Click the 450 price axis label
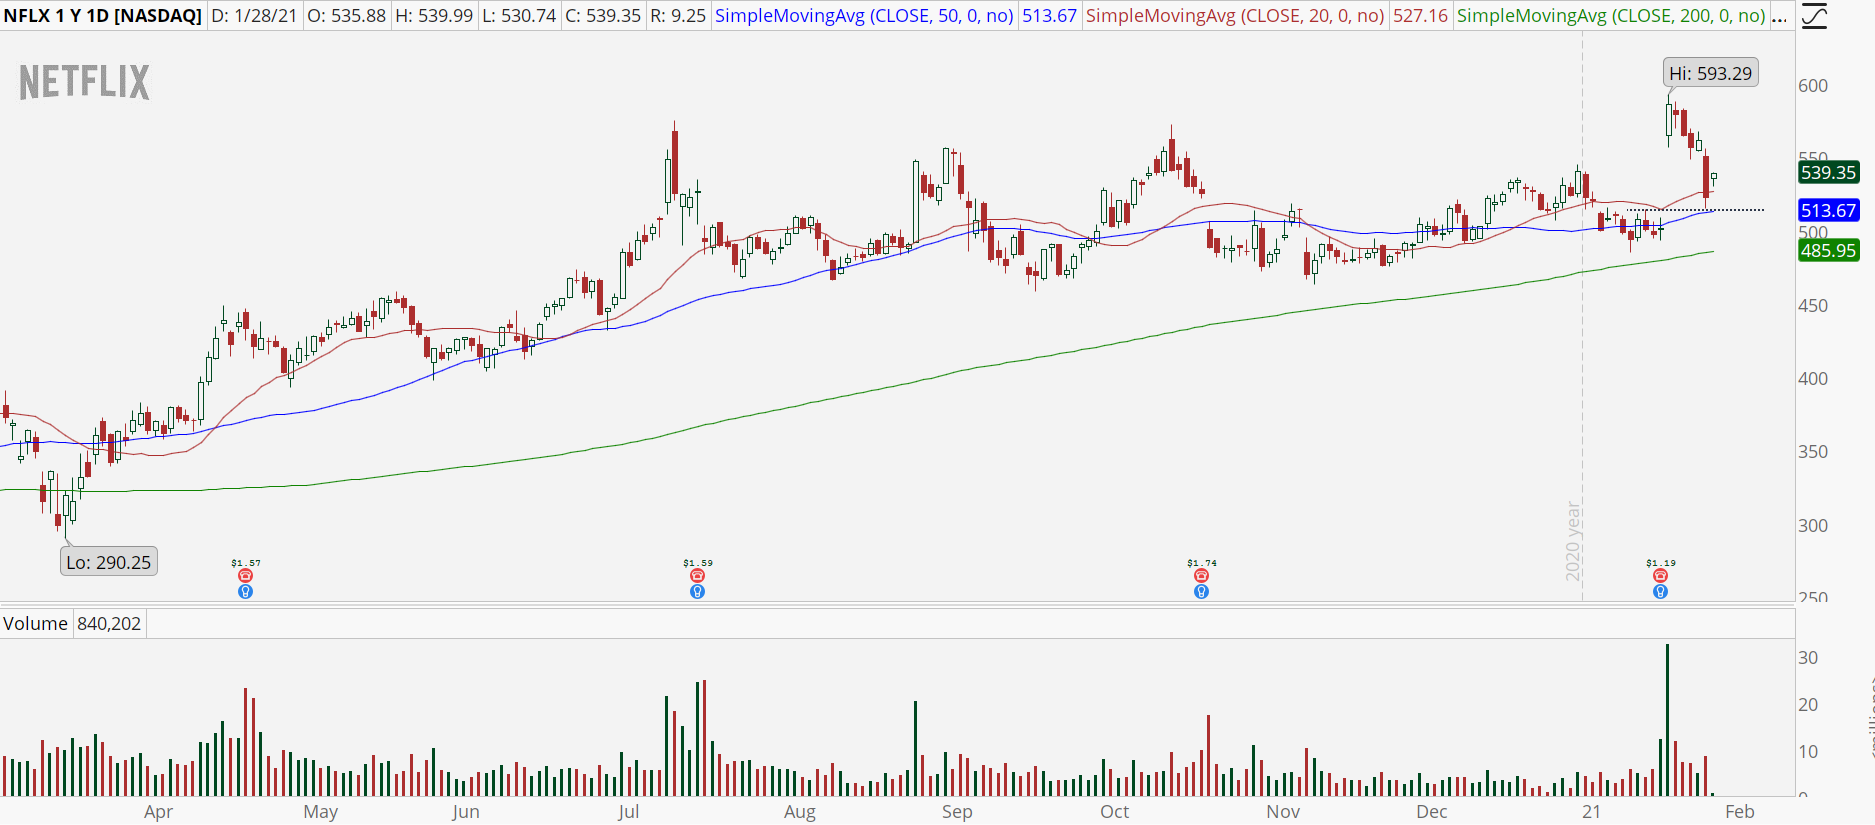 pyautogui.click(x=1813, y=306)
